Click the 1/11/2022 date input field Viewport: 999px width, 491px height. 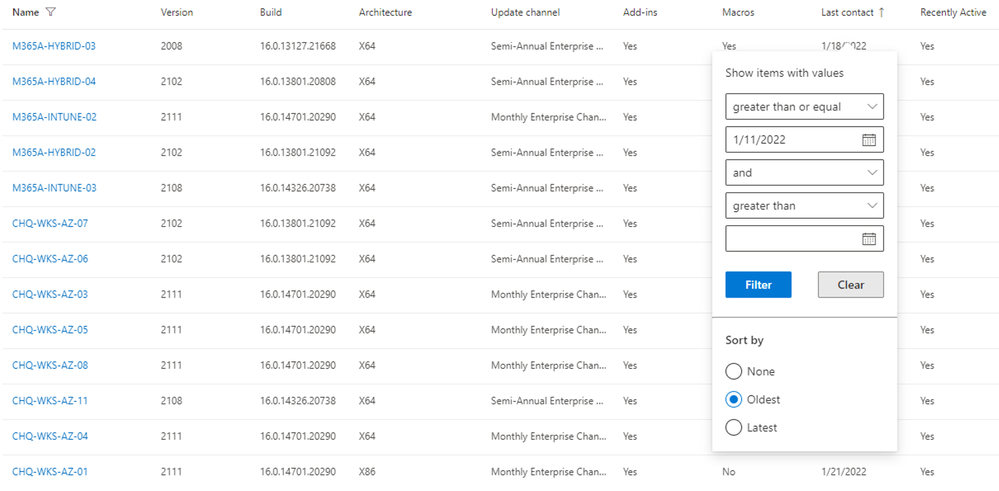click(804, 139)
